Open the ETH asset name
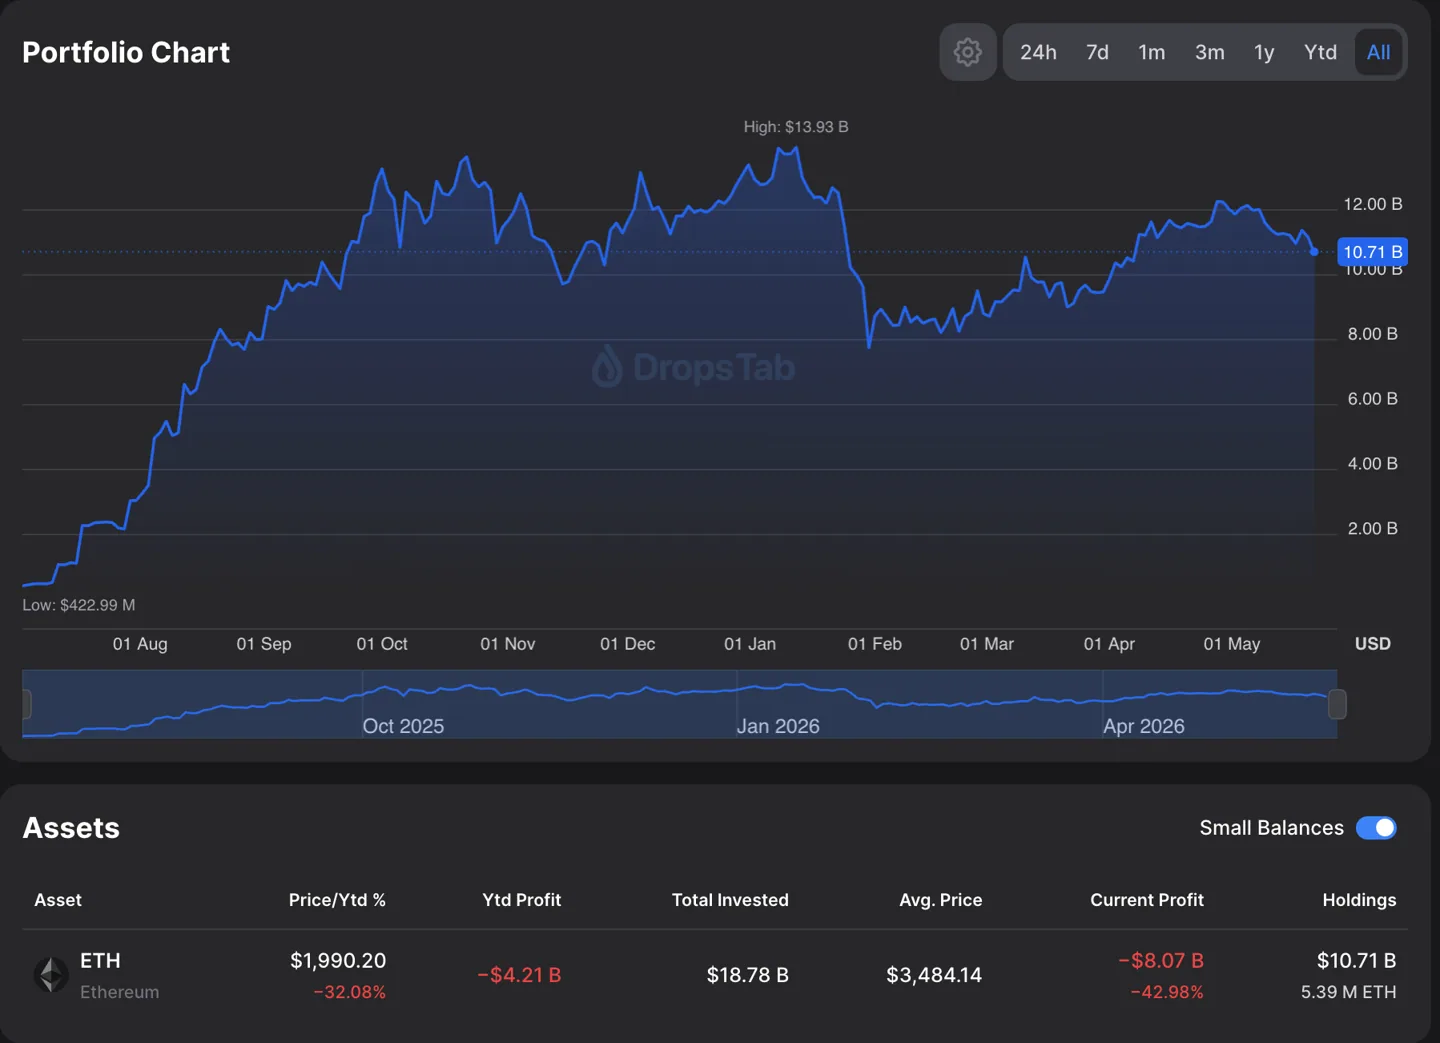The width and height of the screenshot is (1440, 1043). coord(100,961)
